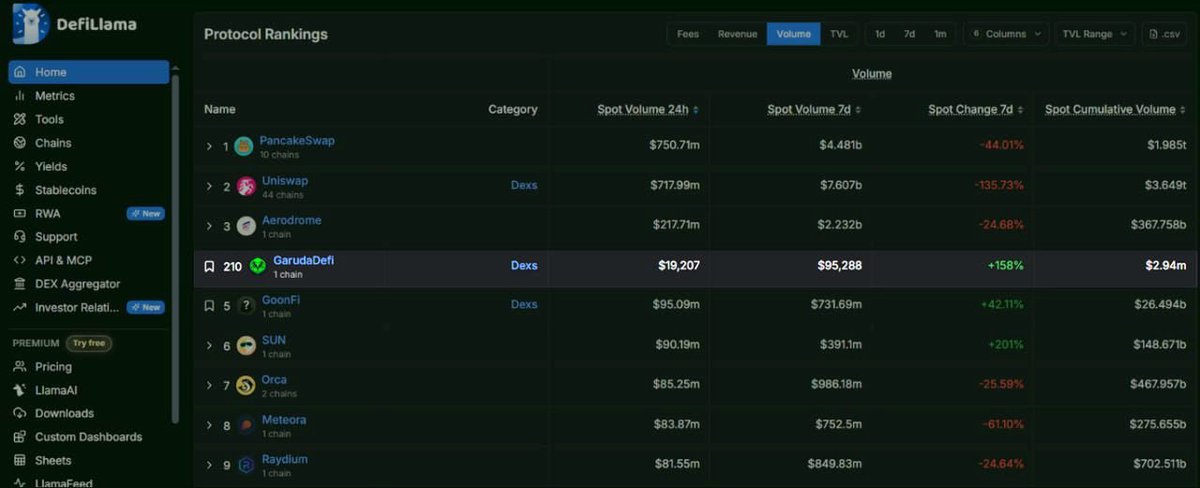Expand the Aerodrome row chevron
The image size is (1200, 488).
pyautogui.click(x=209, y=226)
